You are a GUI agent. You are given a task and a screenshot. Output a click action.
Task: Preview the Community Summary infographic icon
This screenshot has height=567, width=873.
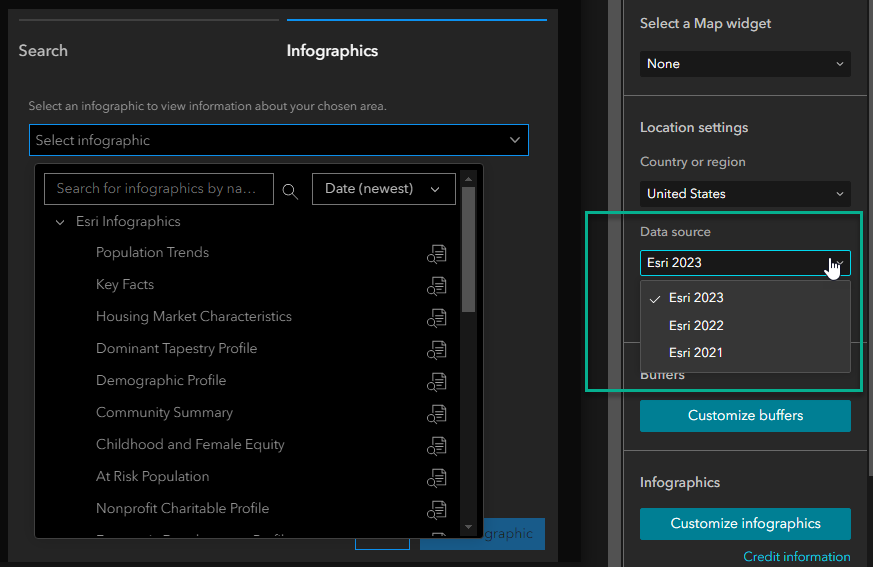click(x=436, y=414)
